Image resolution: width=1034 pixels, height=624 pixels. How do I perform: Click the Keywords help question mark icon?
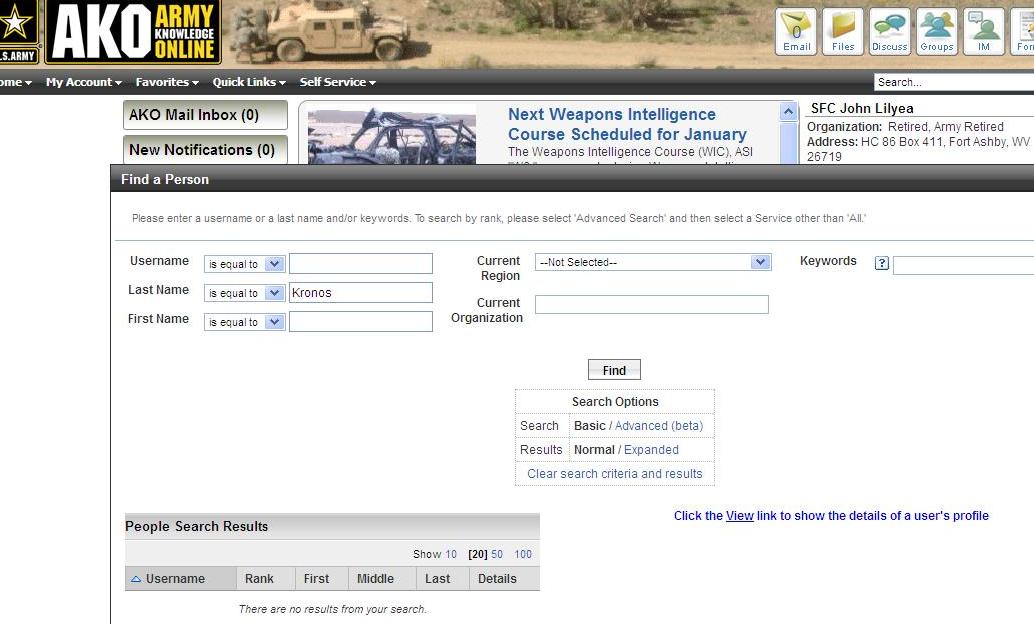click(881, 264)
